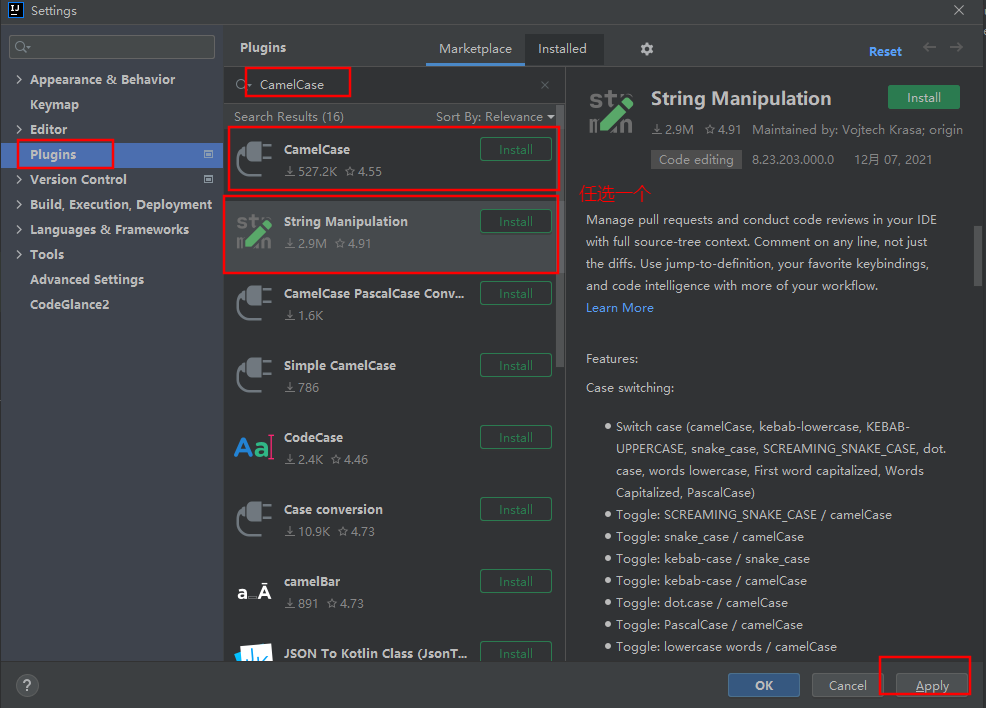986x708 pixels.
Task: Click the camelBar plugin icon
Action: point(254,592)
